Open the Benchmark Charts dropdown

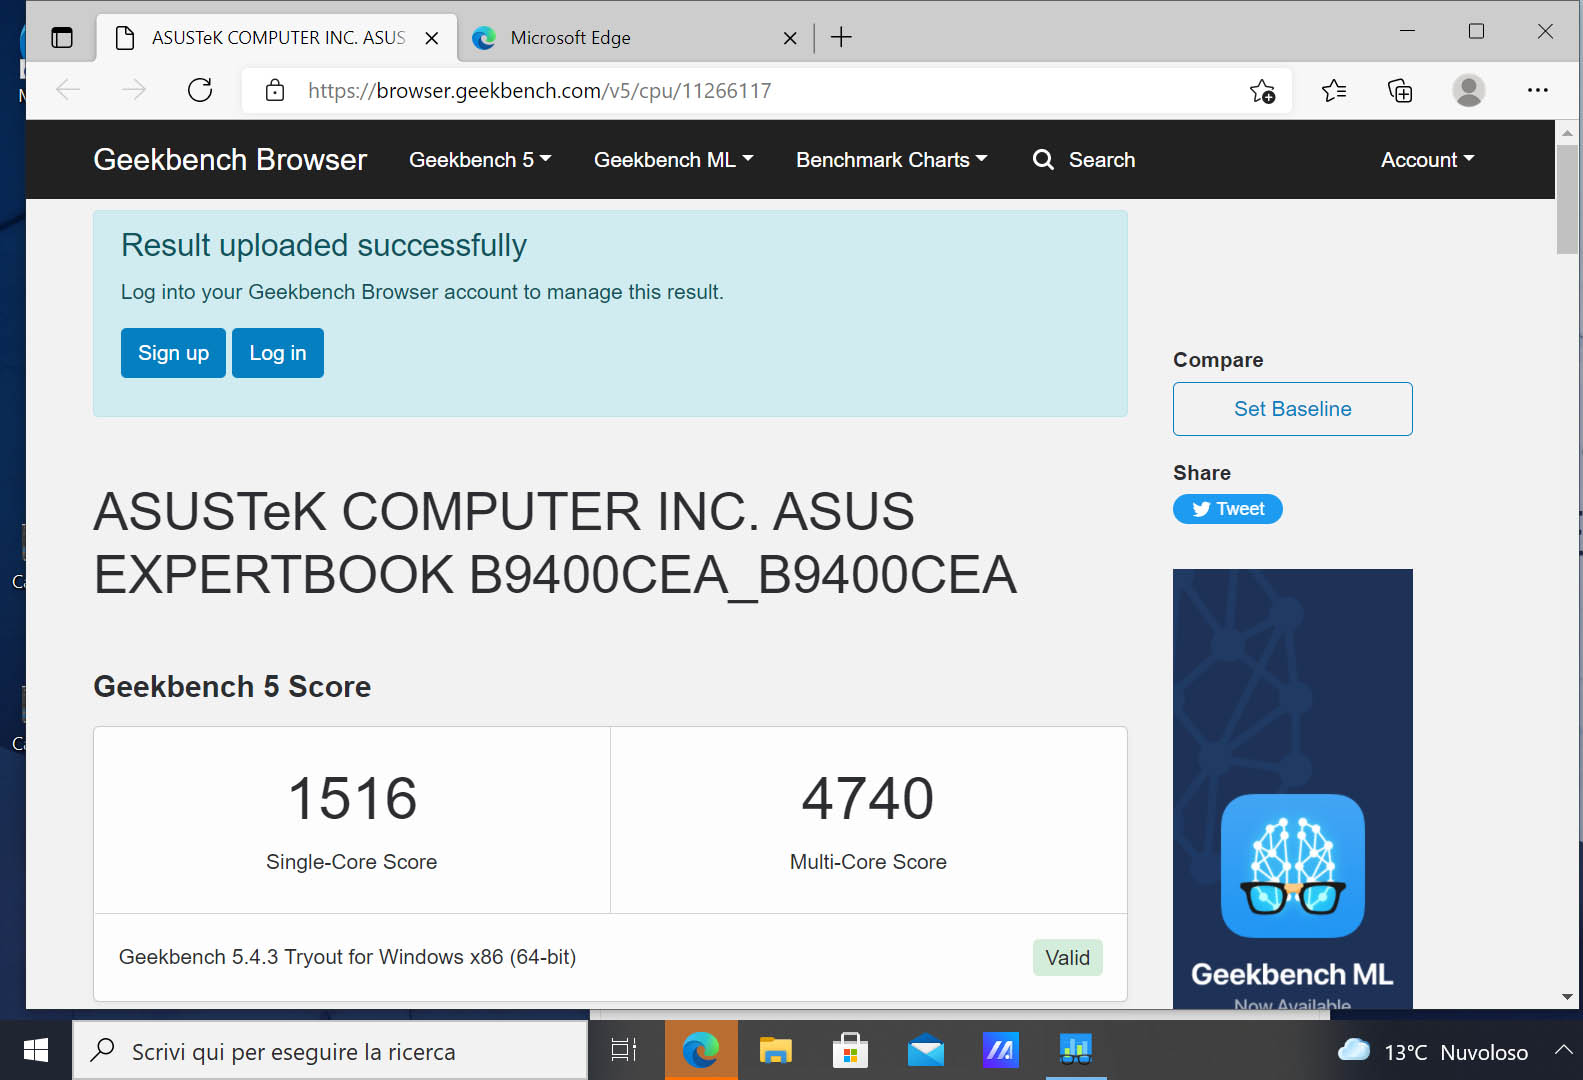(x=892, y=160)
